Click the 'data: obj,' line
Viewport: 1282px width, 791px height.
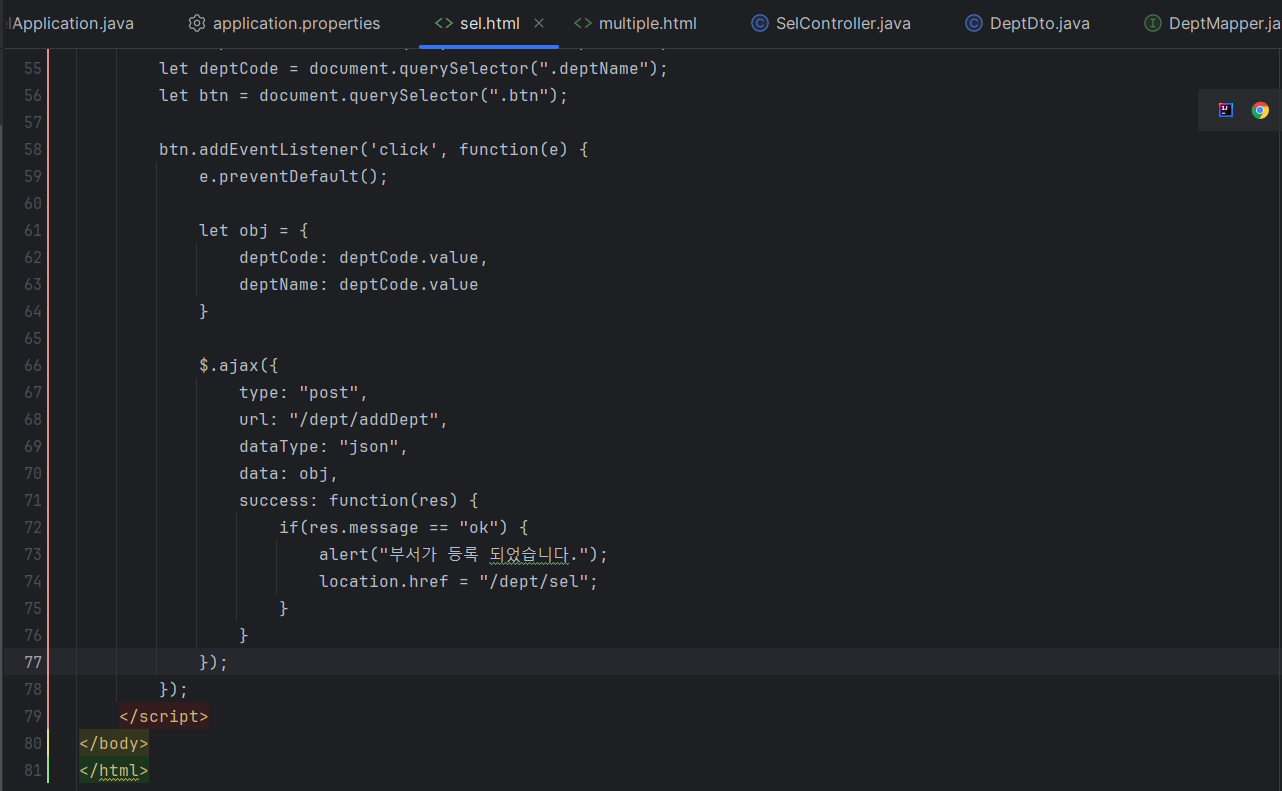click(288, 473)
